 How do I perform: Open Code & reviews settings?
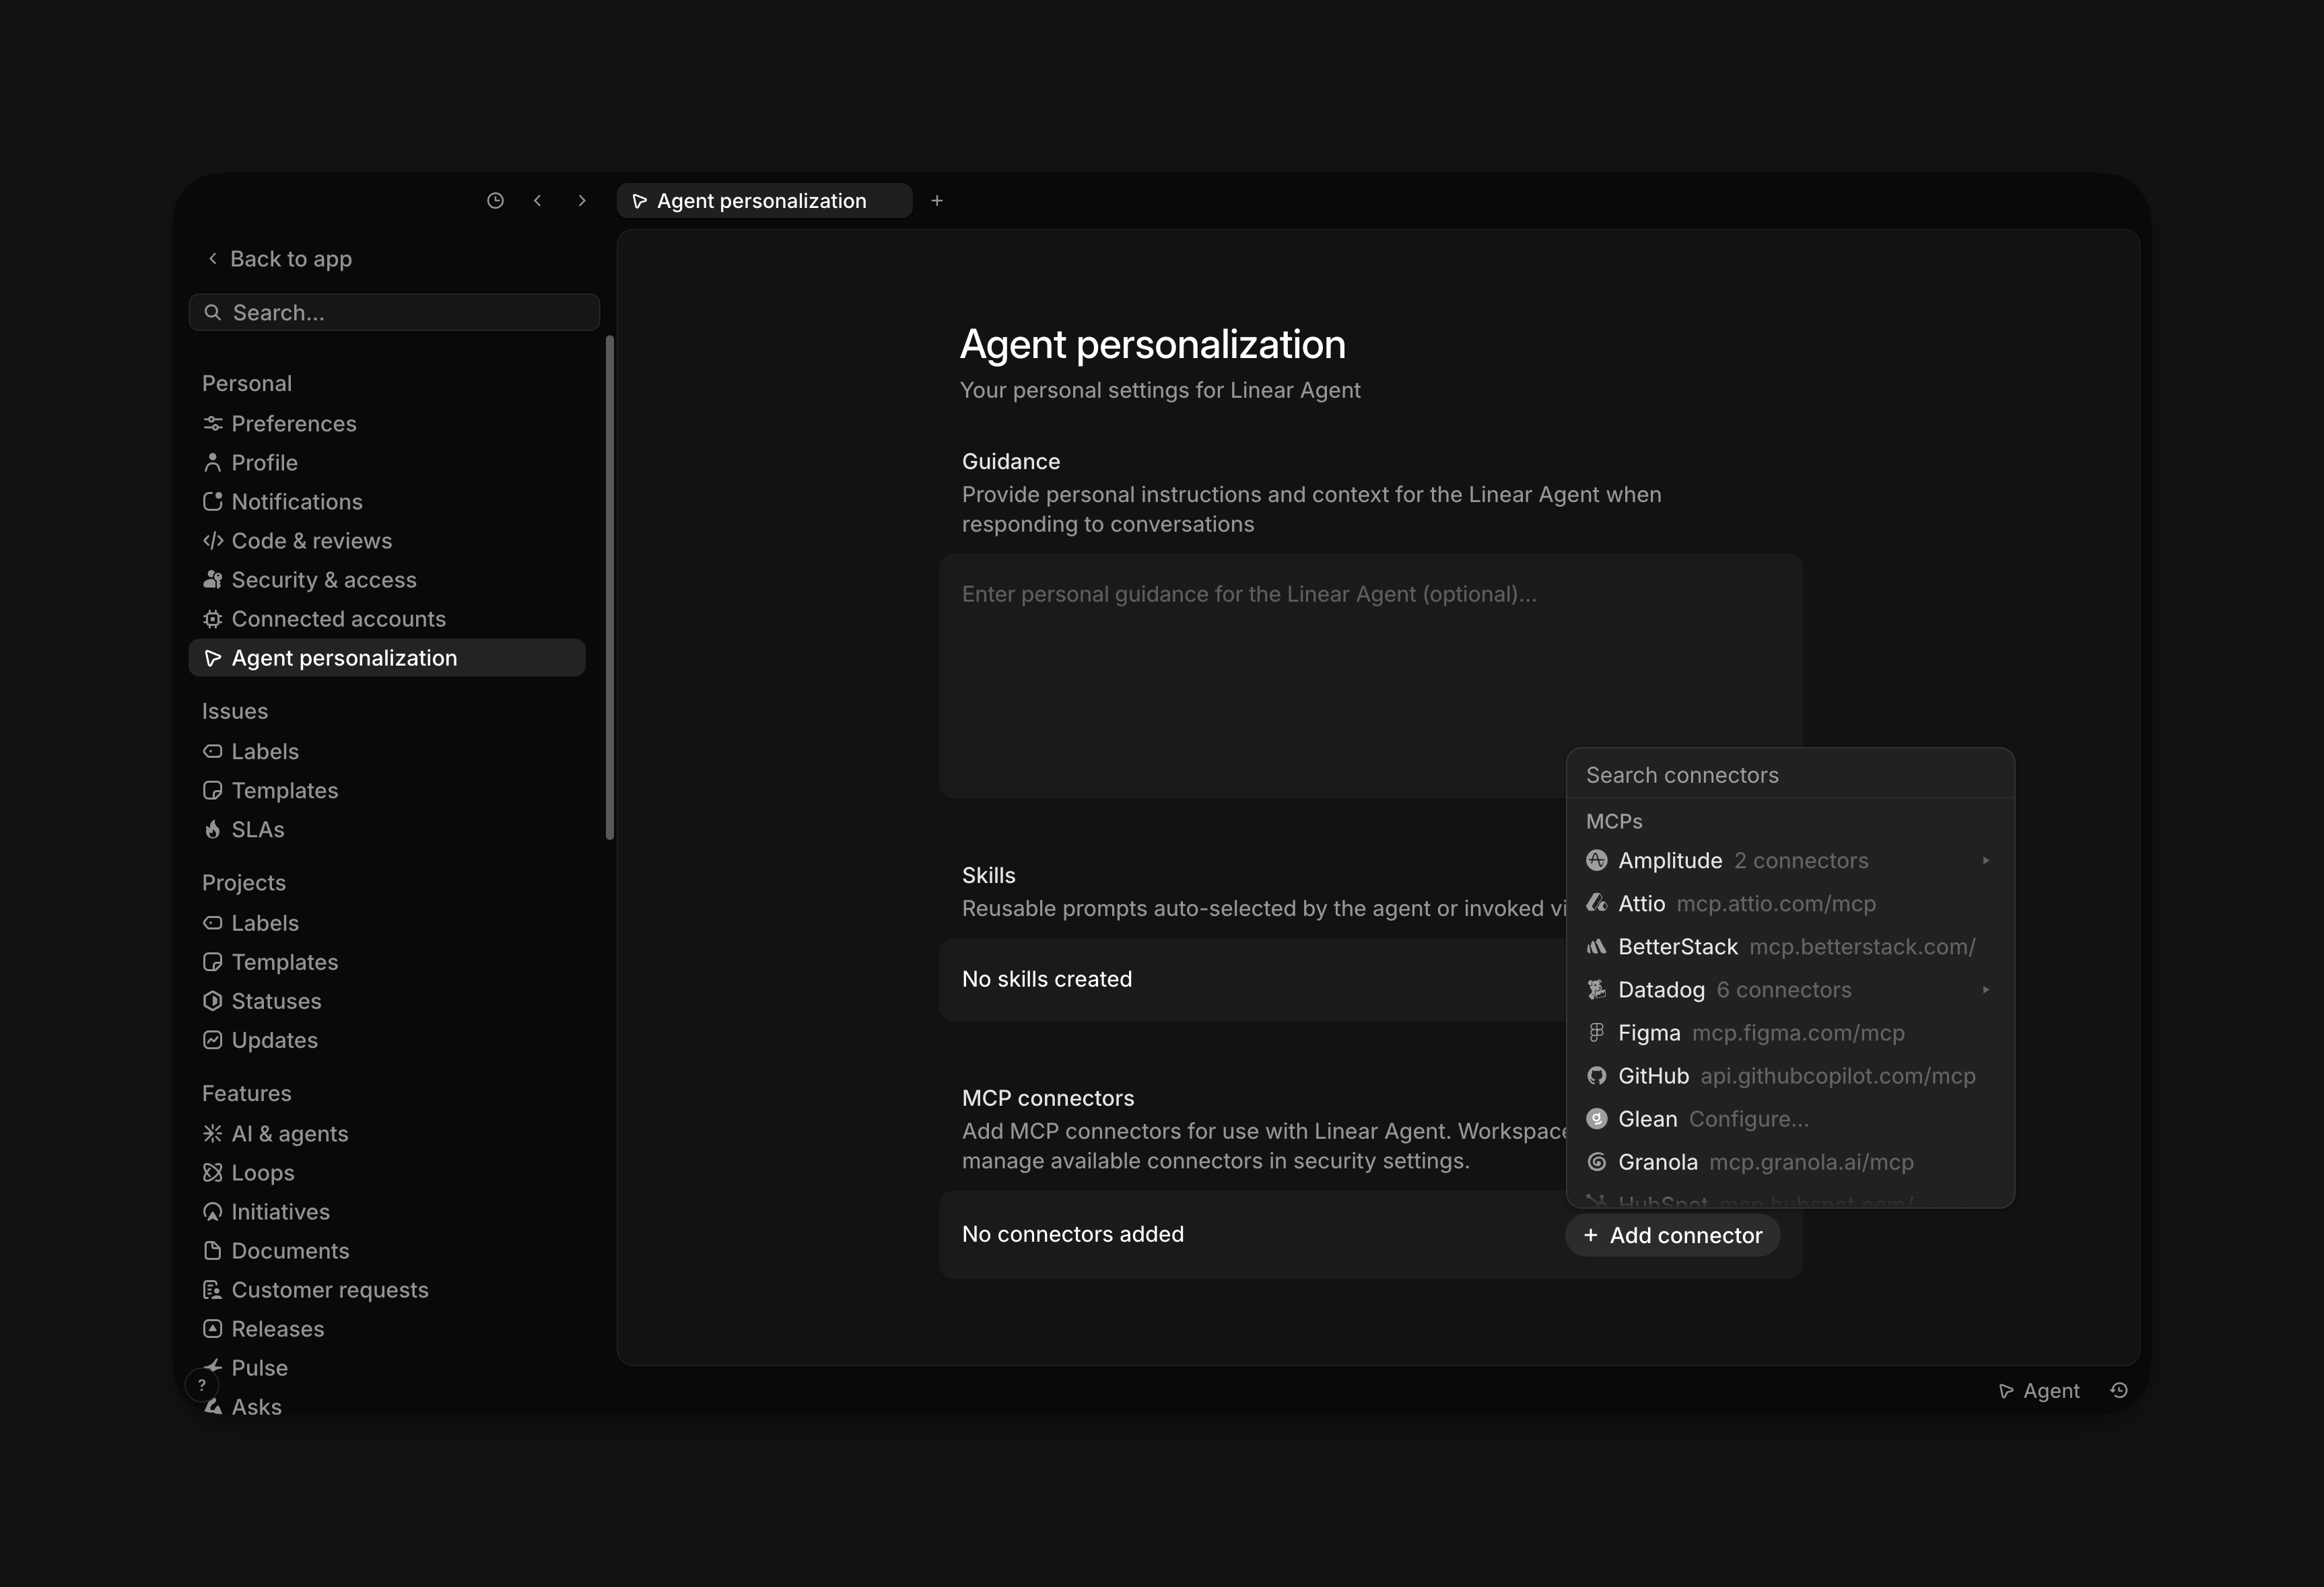[x=387, y=540]
